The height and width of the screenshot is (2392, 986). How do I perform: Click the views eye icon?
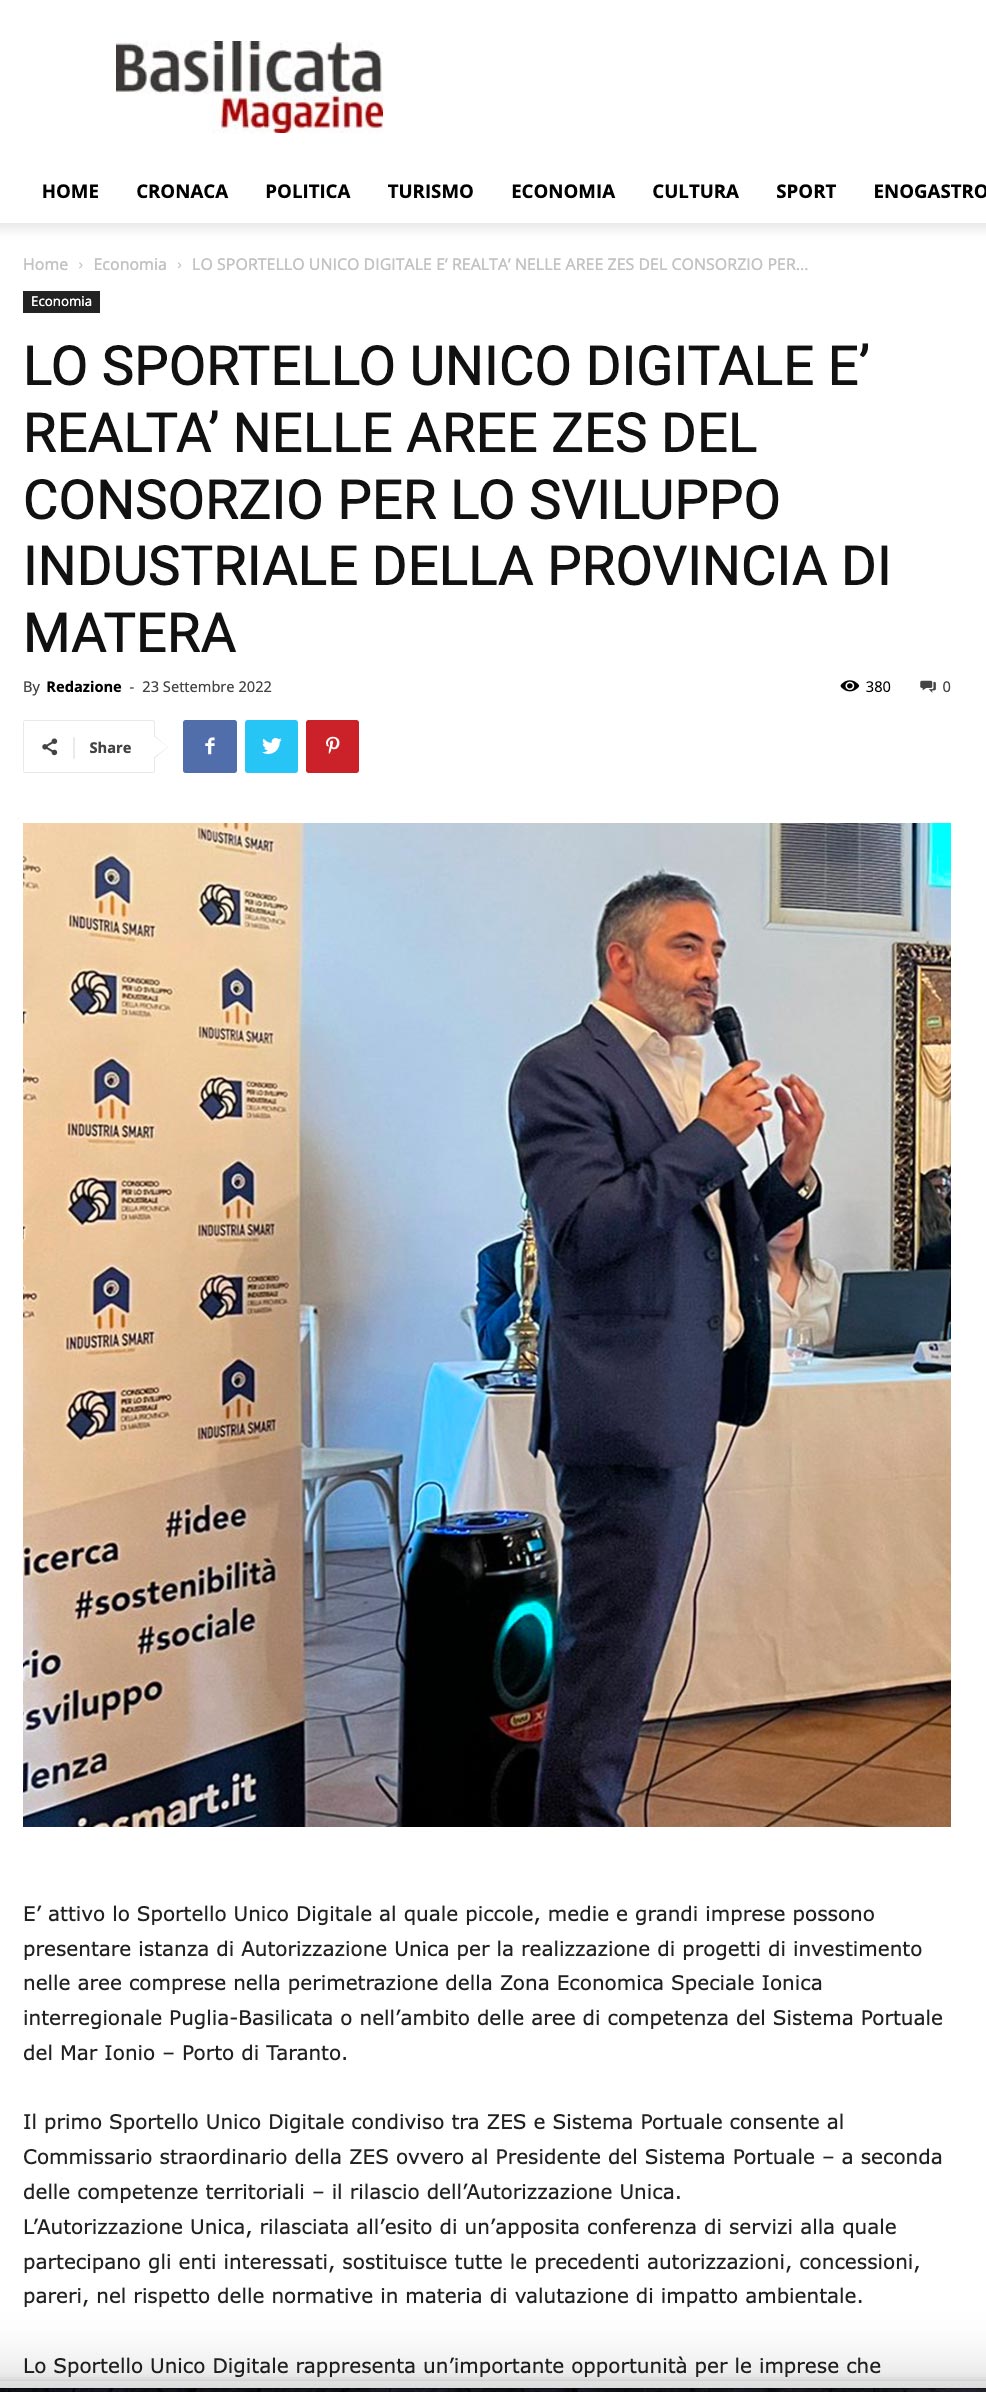click(x=850, y=686)
